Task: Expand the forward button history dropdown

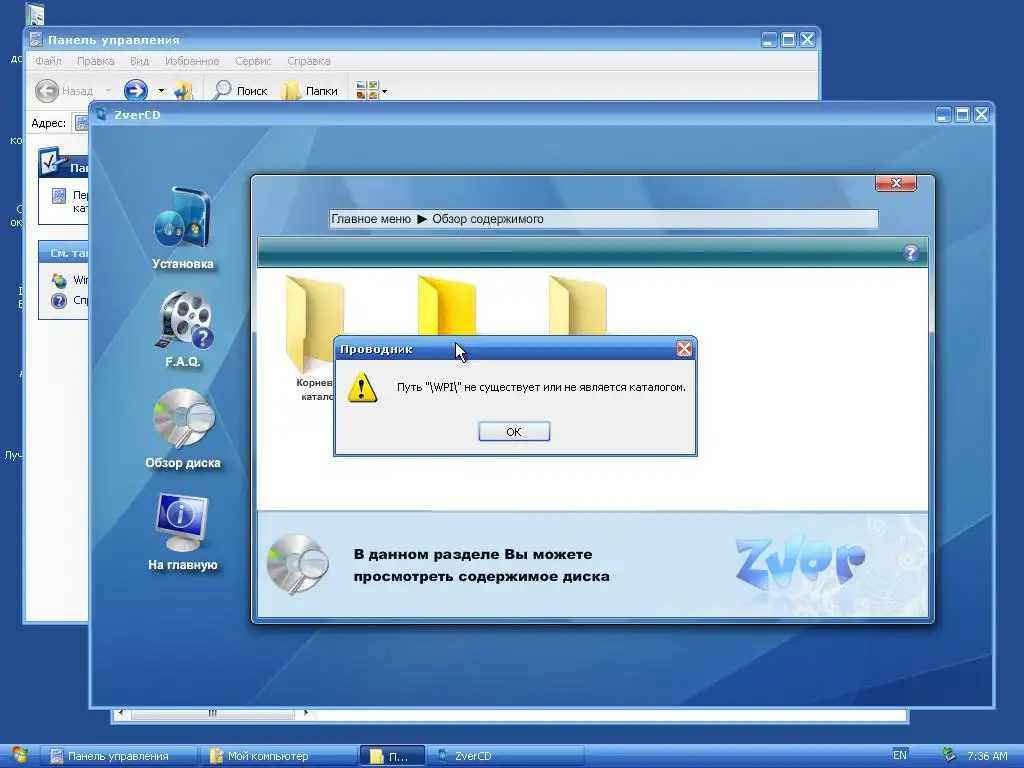Action: [x=161, y=90]
